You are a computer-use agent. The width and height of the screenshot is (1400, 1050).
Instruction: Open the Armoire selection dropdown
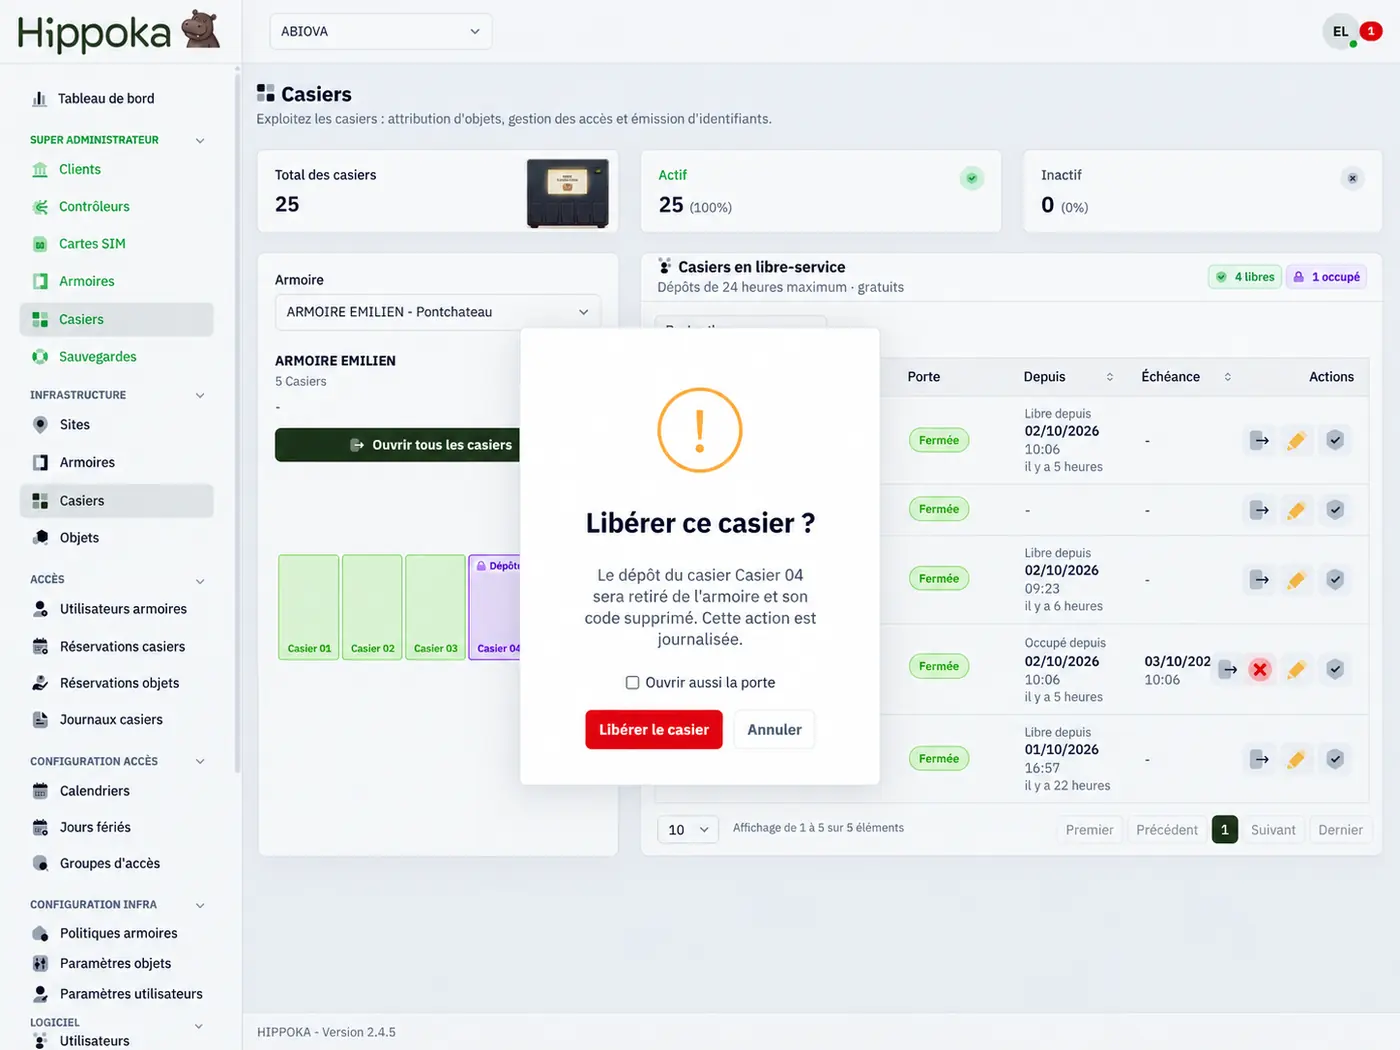[438, 312]
